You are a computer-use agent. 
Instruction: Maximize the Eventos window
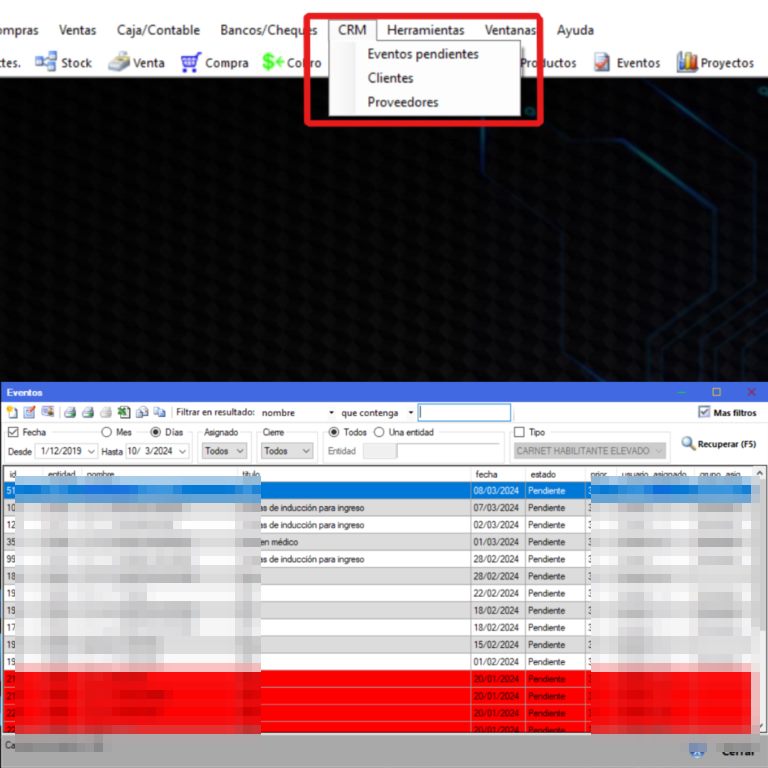(716, 392)
